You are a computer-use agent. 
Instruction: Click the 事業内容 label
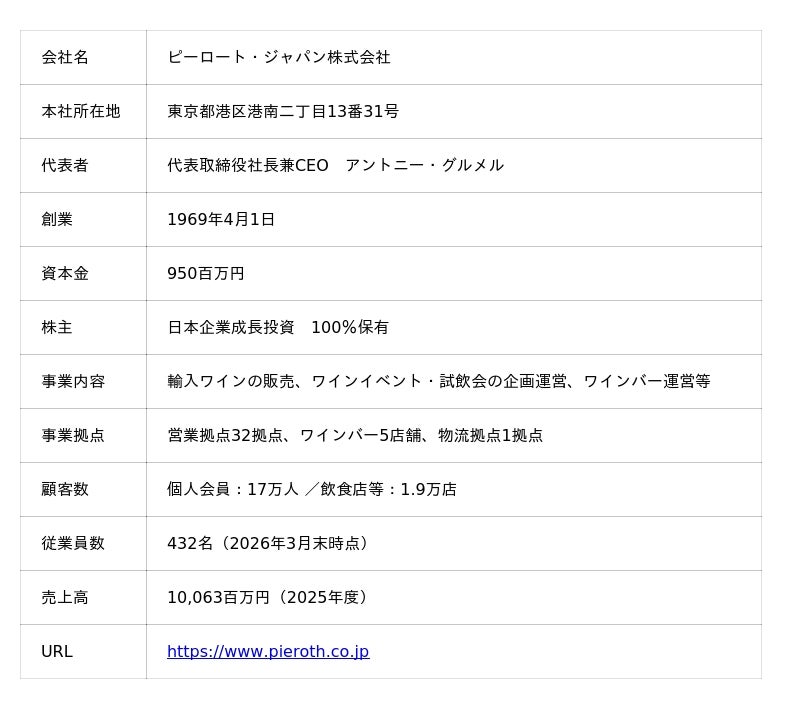[73, 382]
